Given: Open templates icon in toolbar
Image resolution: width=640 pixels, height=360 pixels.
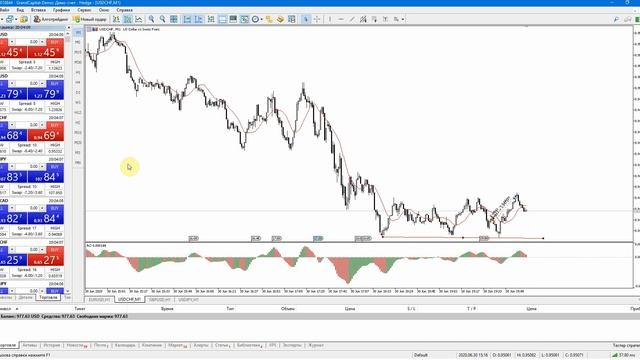Looking at the screenshot, I should coord(269,19).
